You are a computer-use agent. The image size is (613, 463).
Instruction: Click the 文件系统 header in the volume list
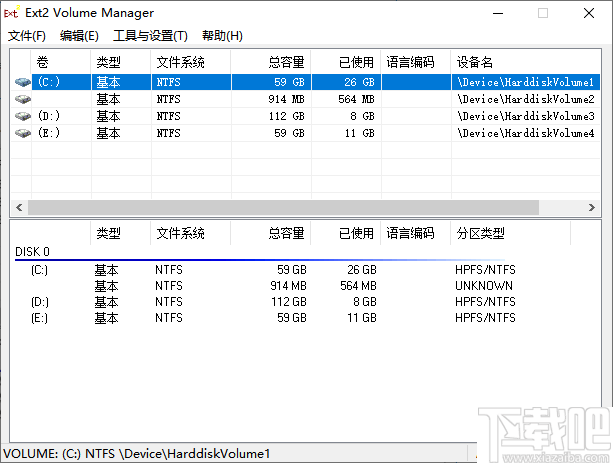(191, 62)
